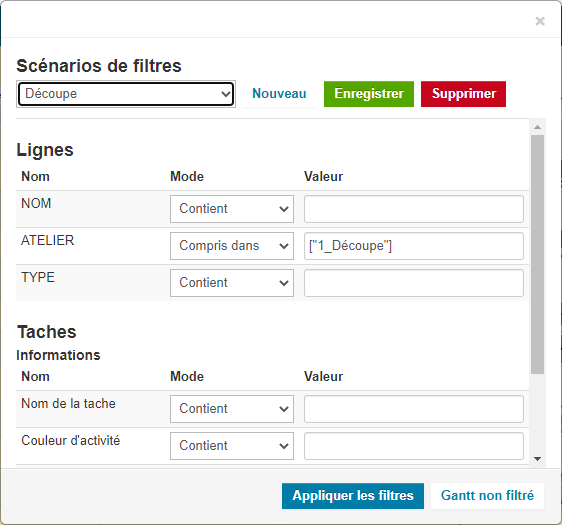Screen dimensions: 562x525
Task: Click the TYPE value input field
Action: (414, 283)
